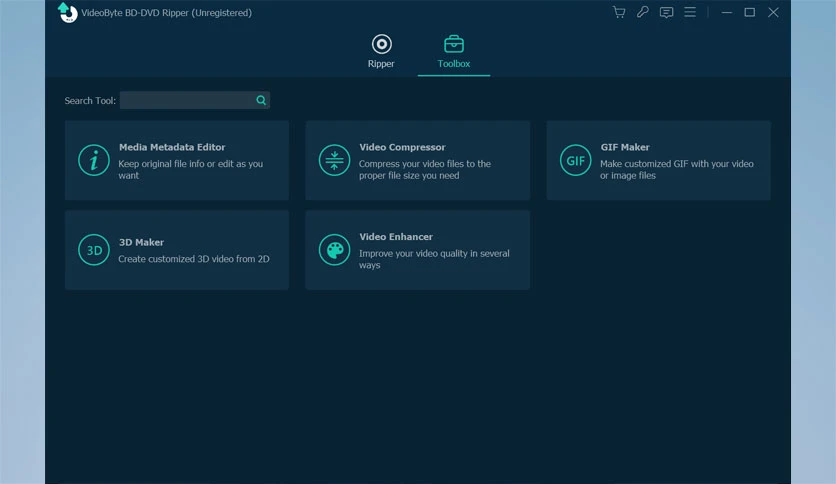Open Video Compressor title

pyautogui.click(x=402, y=147)
